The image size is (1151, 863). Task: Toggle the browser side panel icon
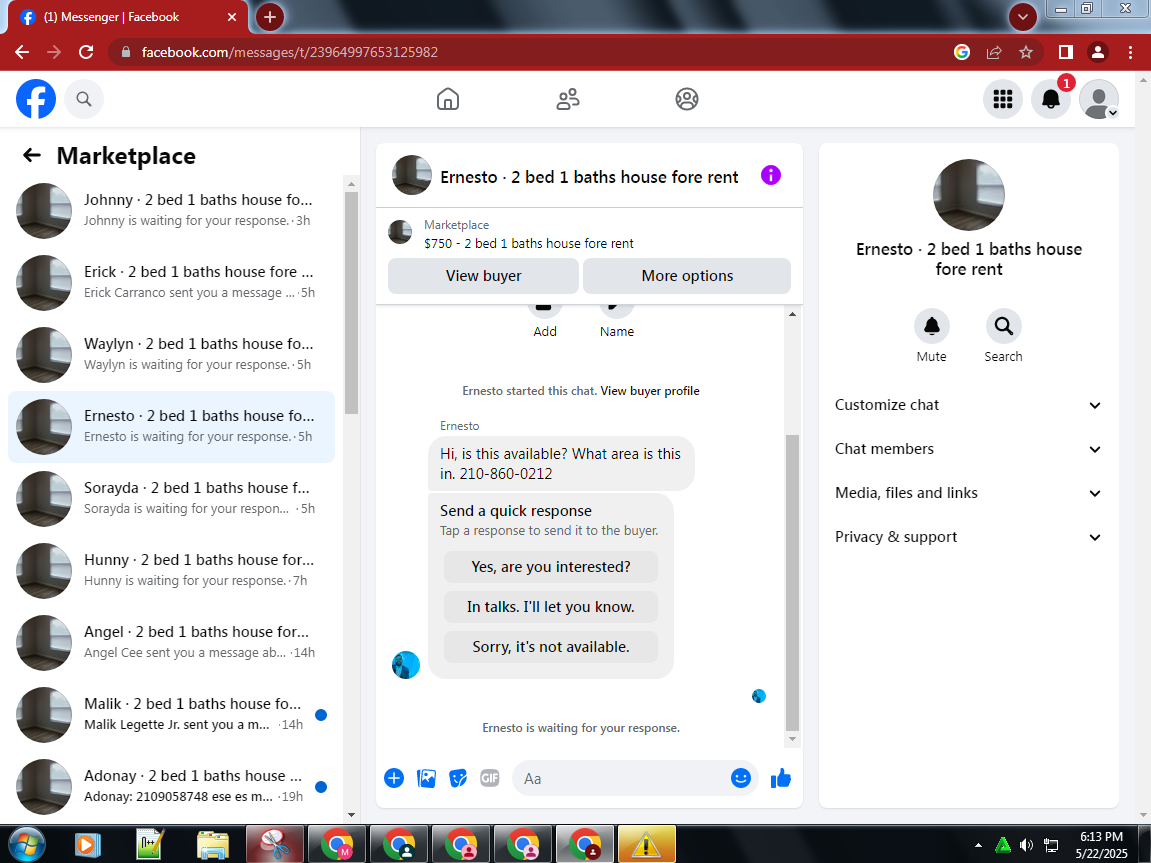(1066, 52)
